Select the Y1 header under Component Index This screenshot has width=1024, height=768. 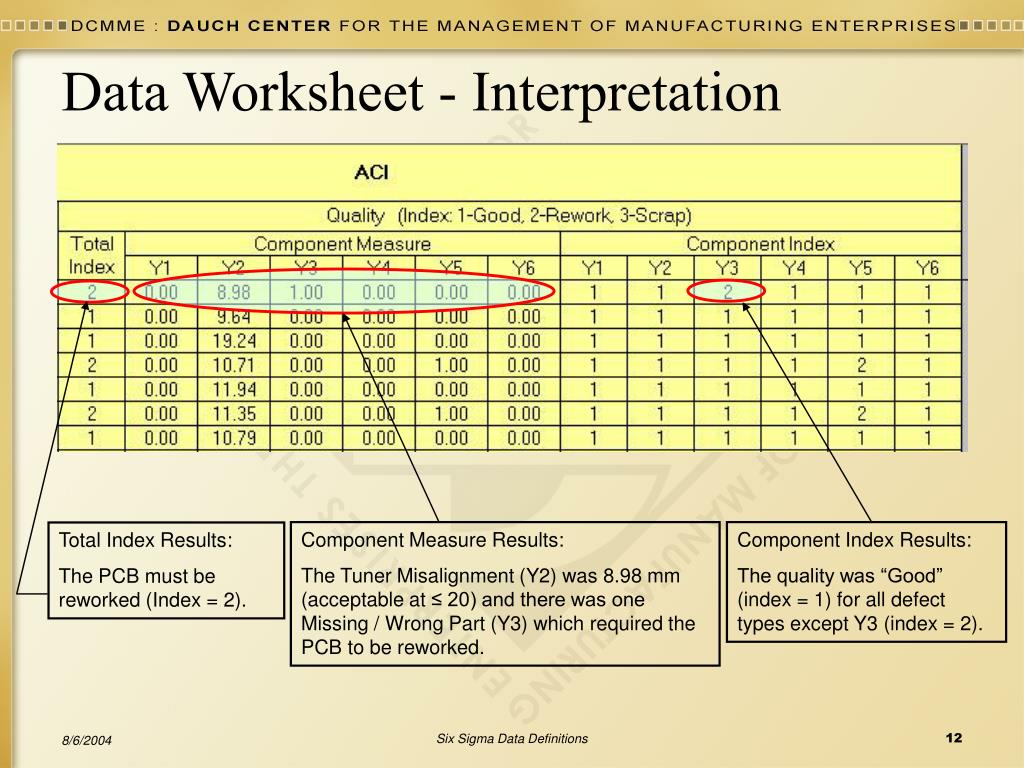(x=593, y=268)
